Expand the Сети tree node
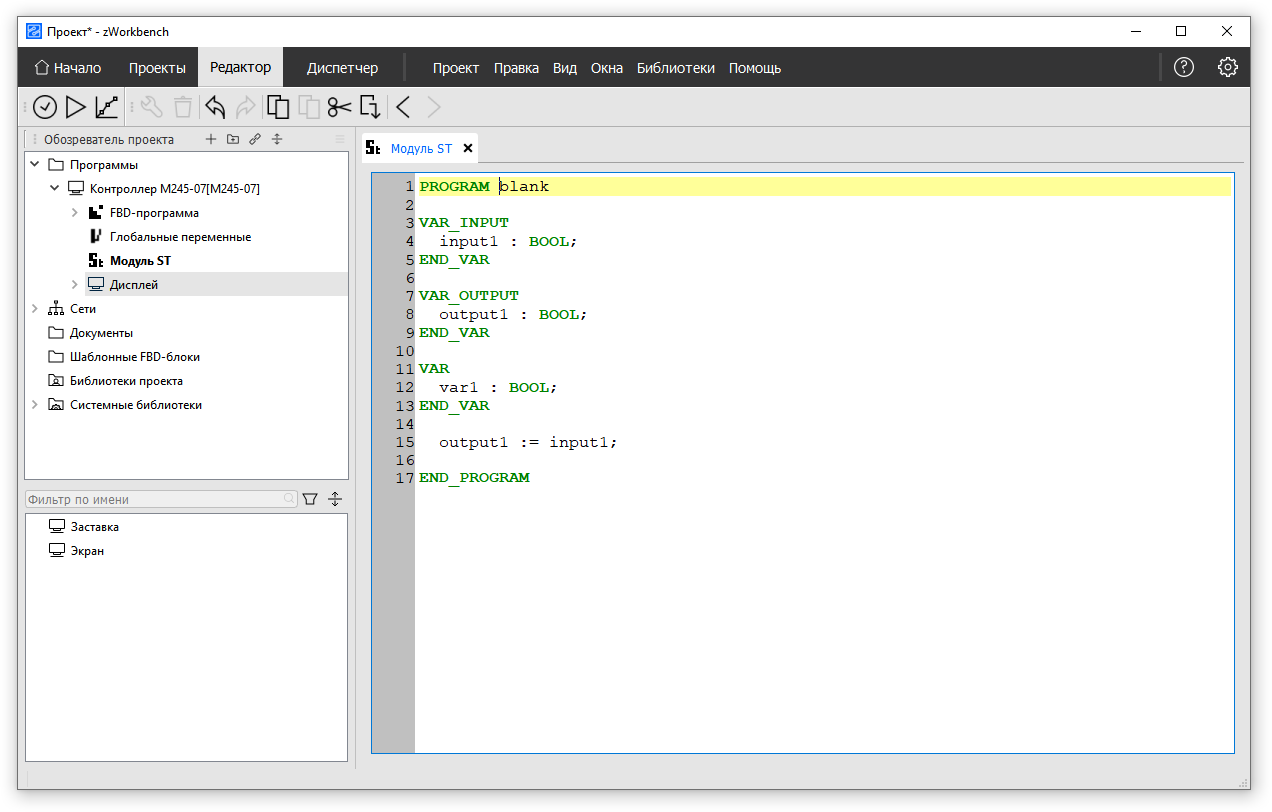1272x812 pixels. pyautogui.click(x=35, y=309)
